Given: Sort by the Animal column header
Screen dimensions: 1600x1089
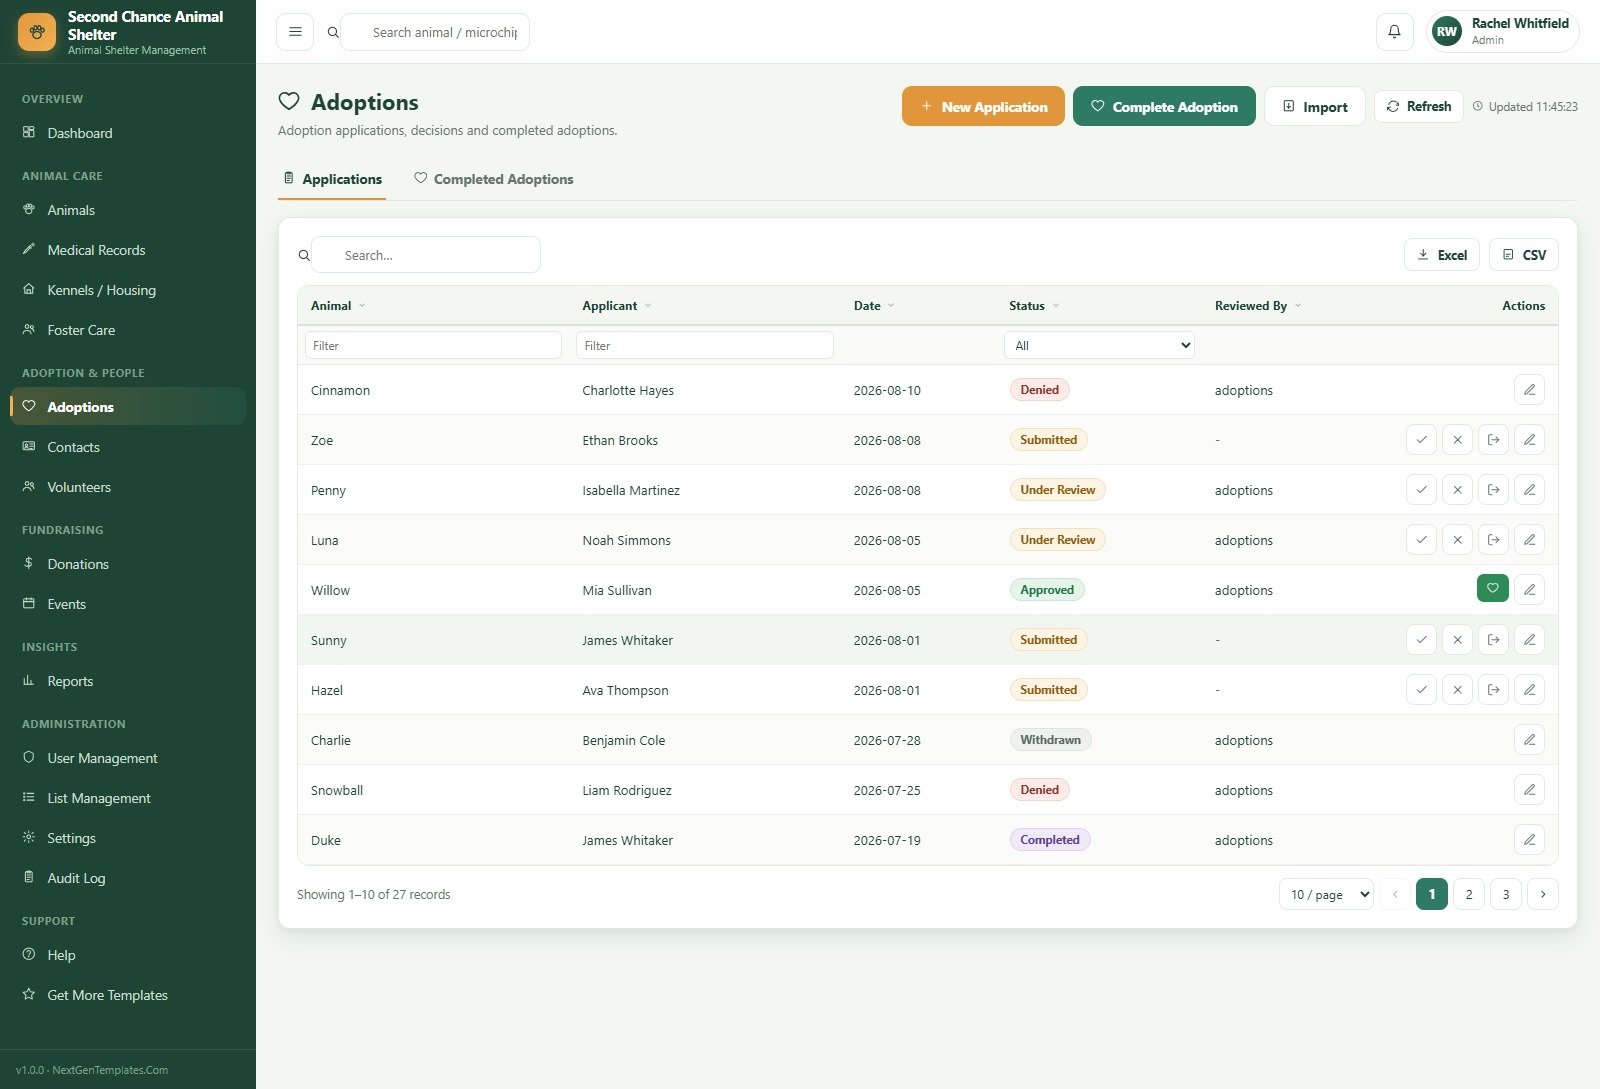Looking at the screenshot, I should (x=338, y=306).
